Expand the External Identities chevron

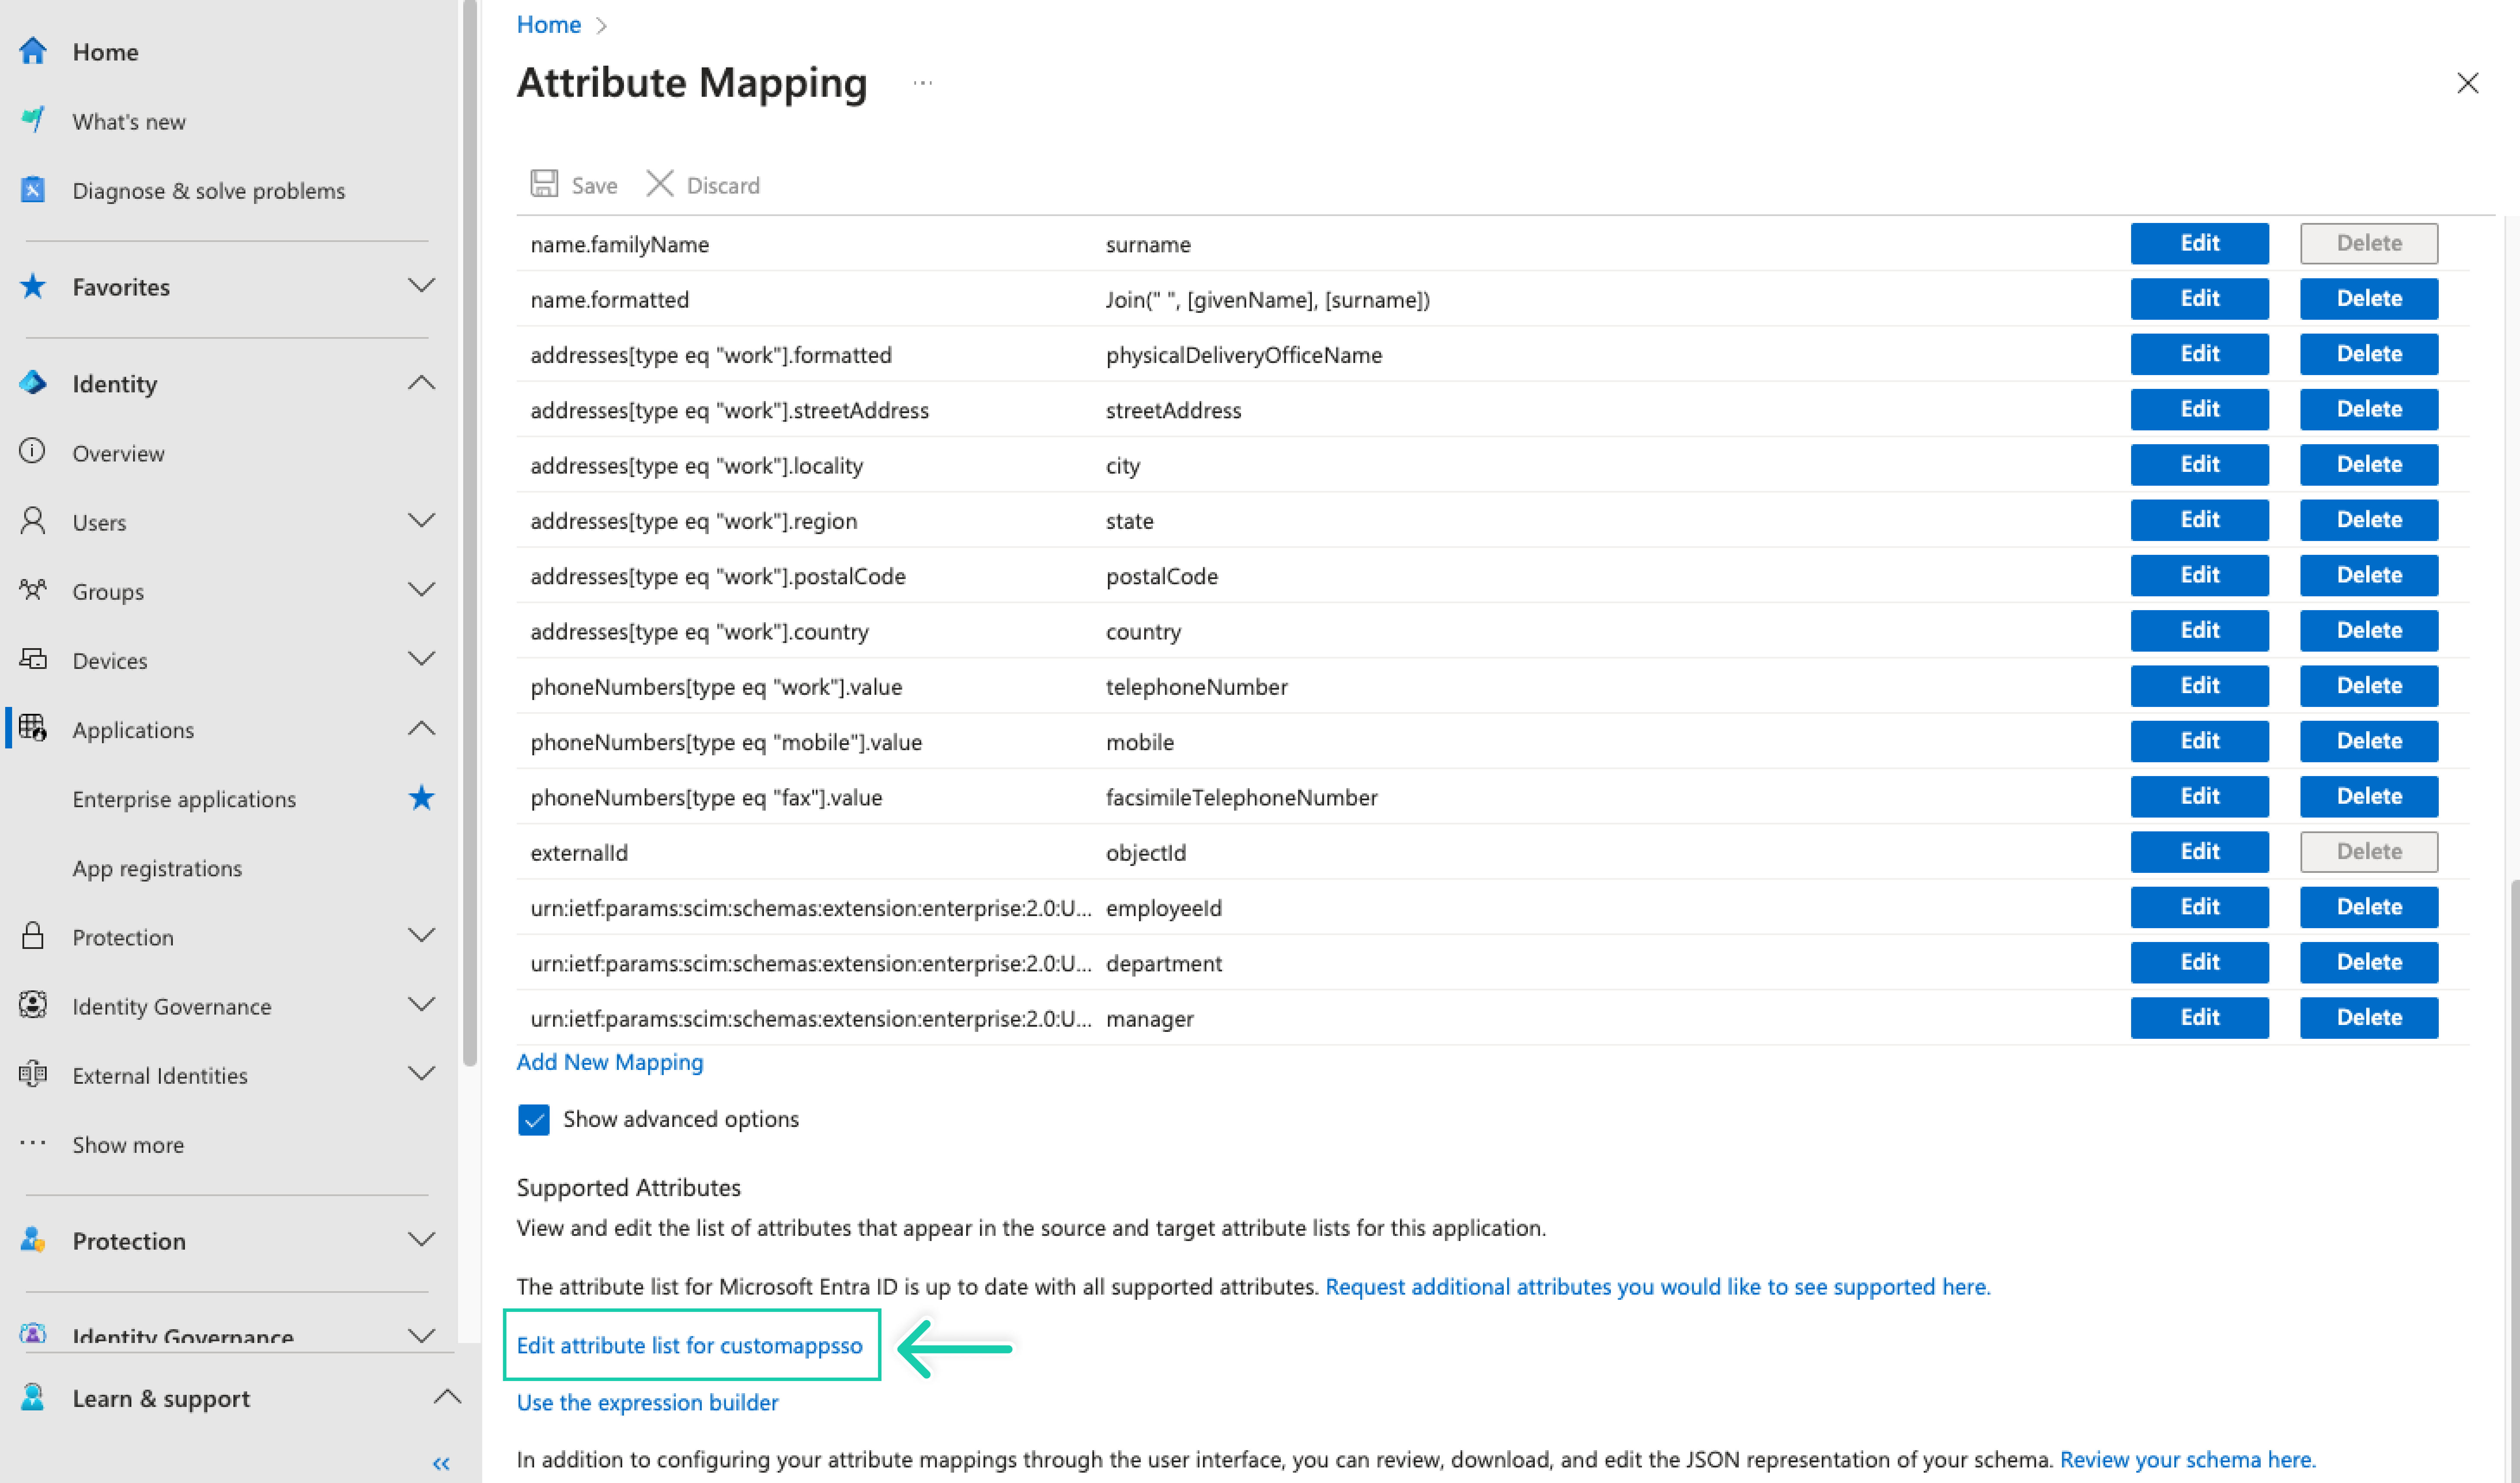(422, 1074)
